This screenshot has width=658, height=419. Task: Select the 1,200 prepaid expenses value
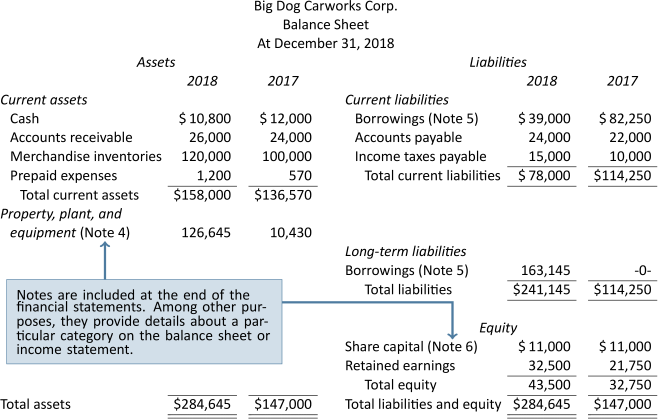tap(214, 175)
